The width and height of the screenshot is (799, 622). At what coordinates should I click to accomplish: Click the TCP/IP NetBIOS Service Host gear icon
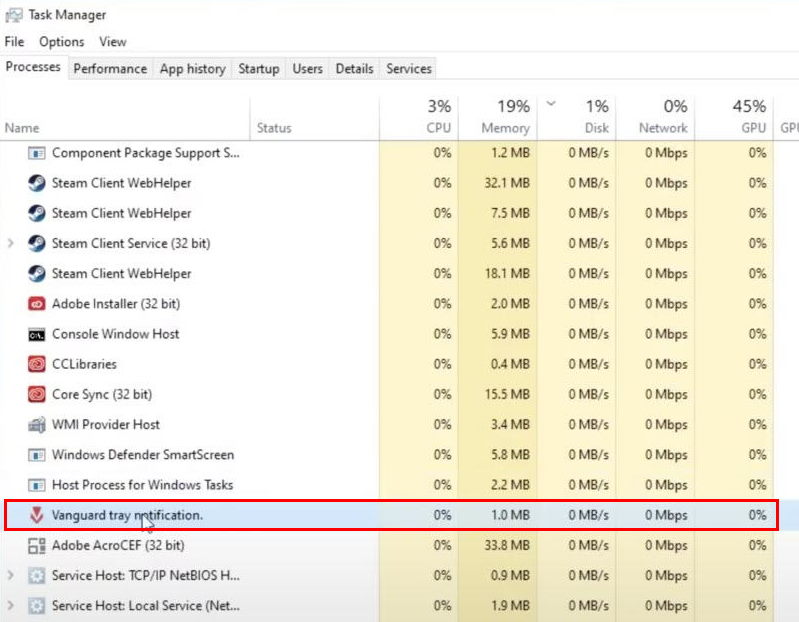click(37, 576)
